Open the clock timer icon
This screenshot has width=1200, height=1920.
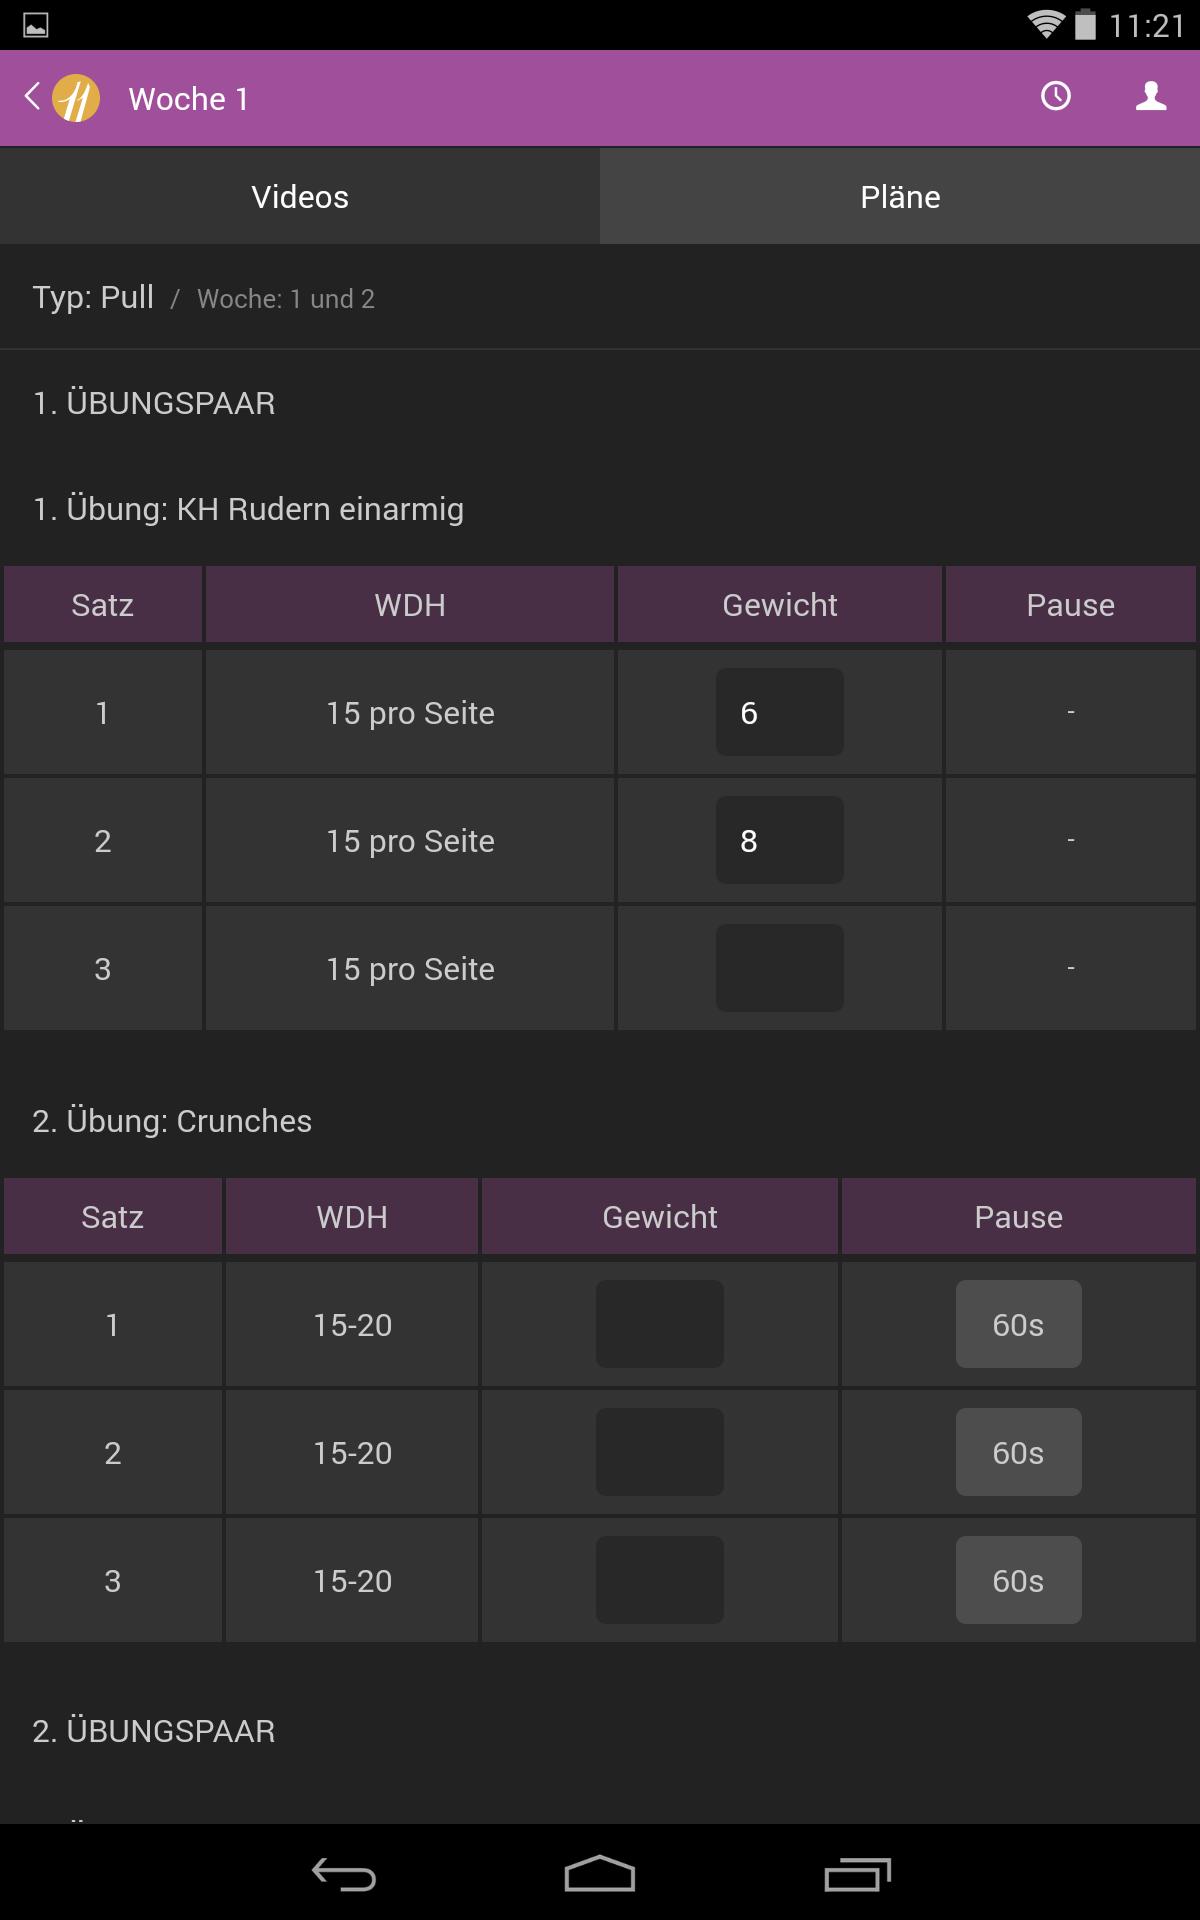tap(1056, 97)
